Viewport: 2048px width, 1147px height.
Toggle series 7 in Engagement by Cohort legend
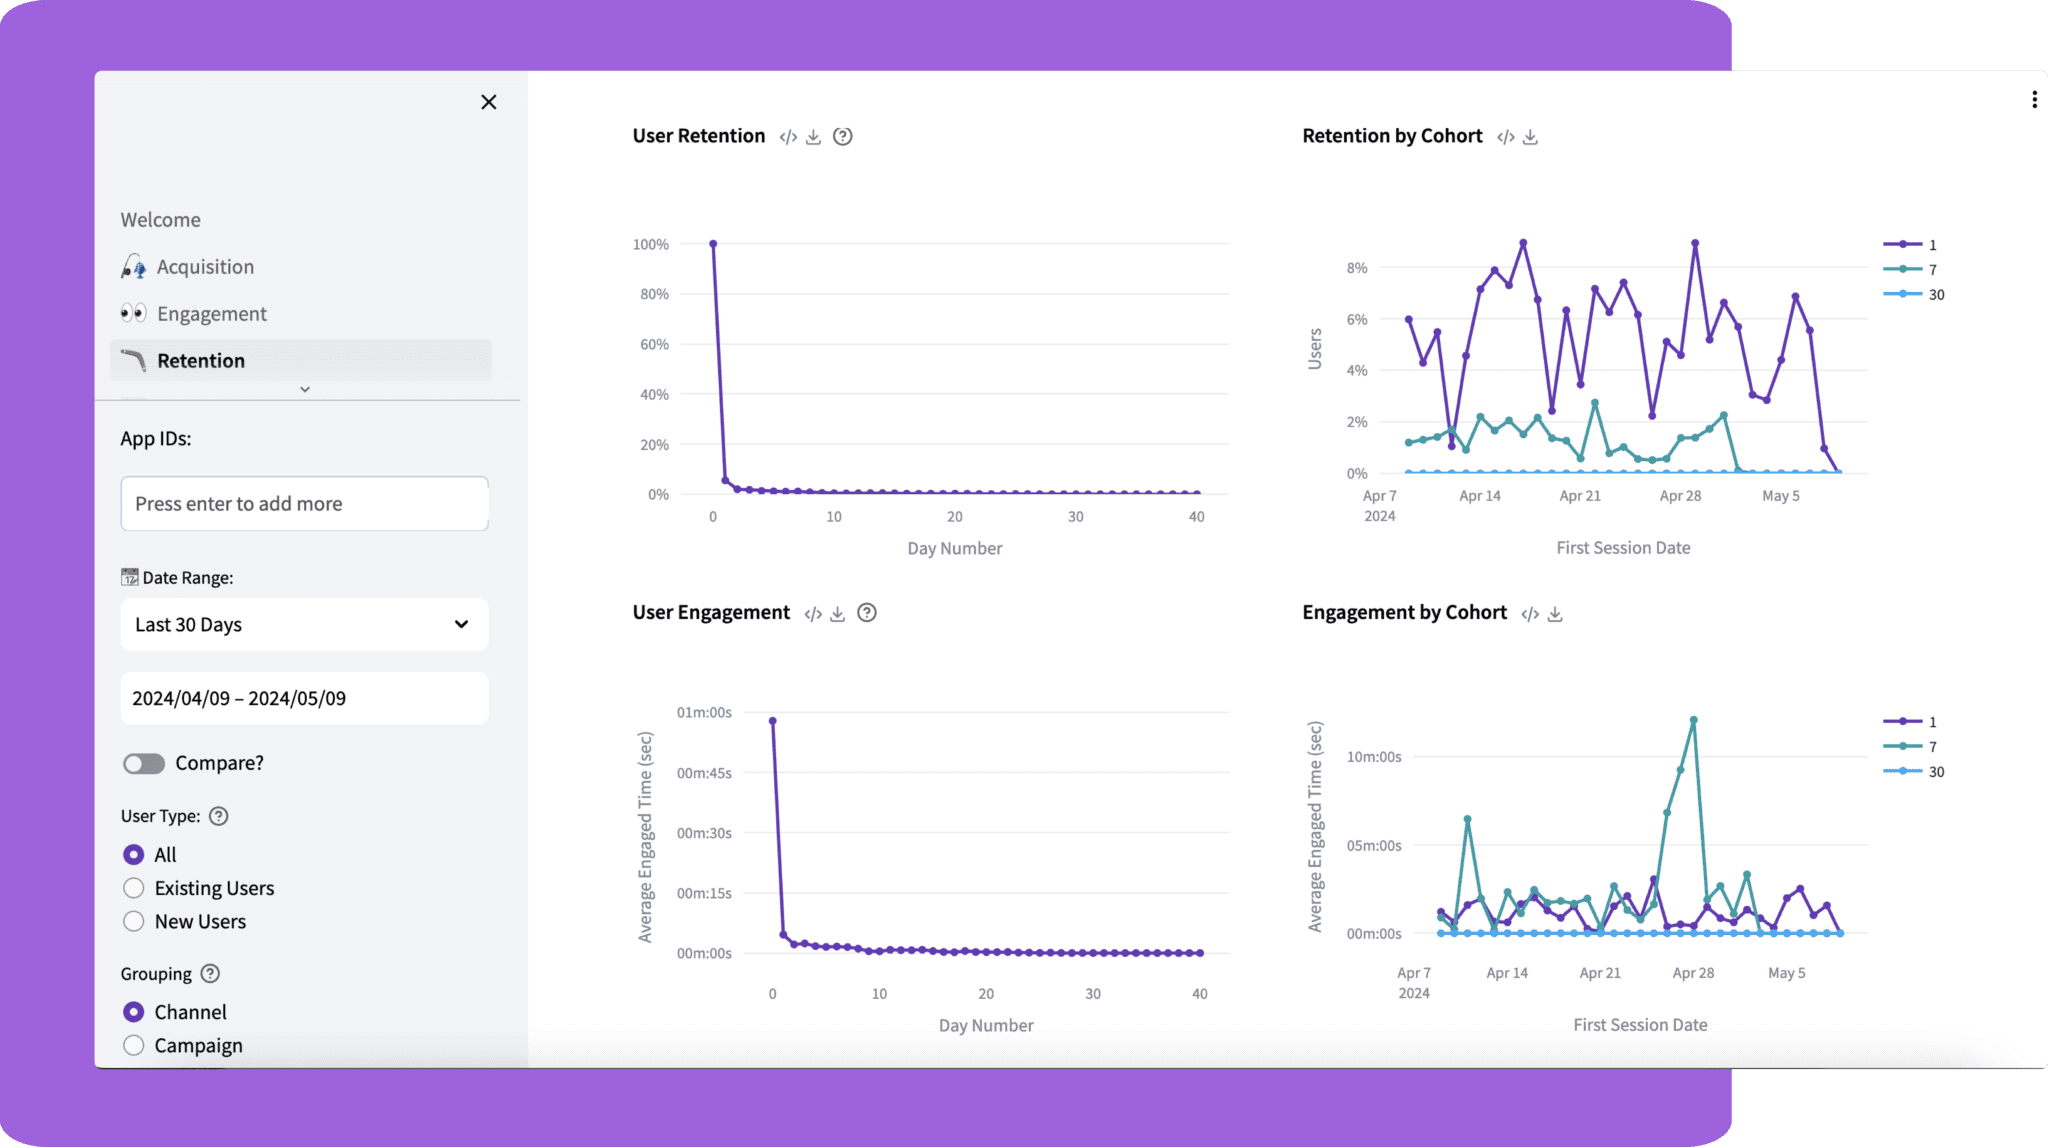(x=1911, y=747)
